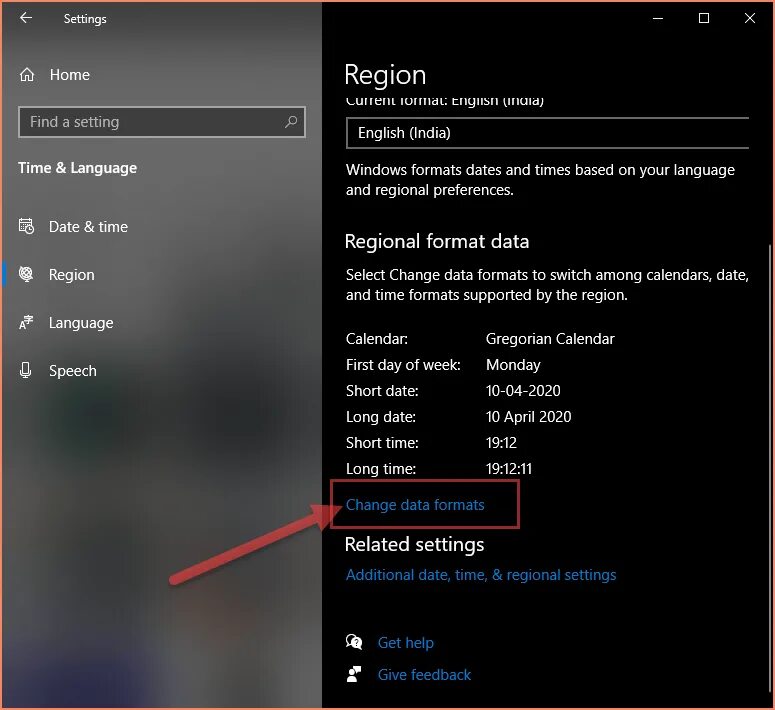The width and height of the screenshot is (775, 710).
Task: Open the Home settings page
Action: [70, 75]
